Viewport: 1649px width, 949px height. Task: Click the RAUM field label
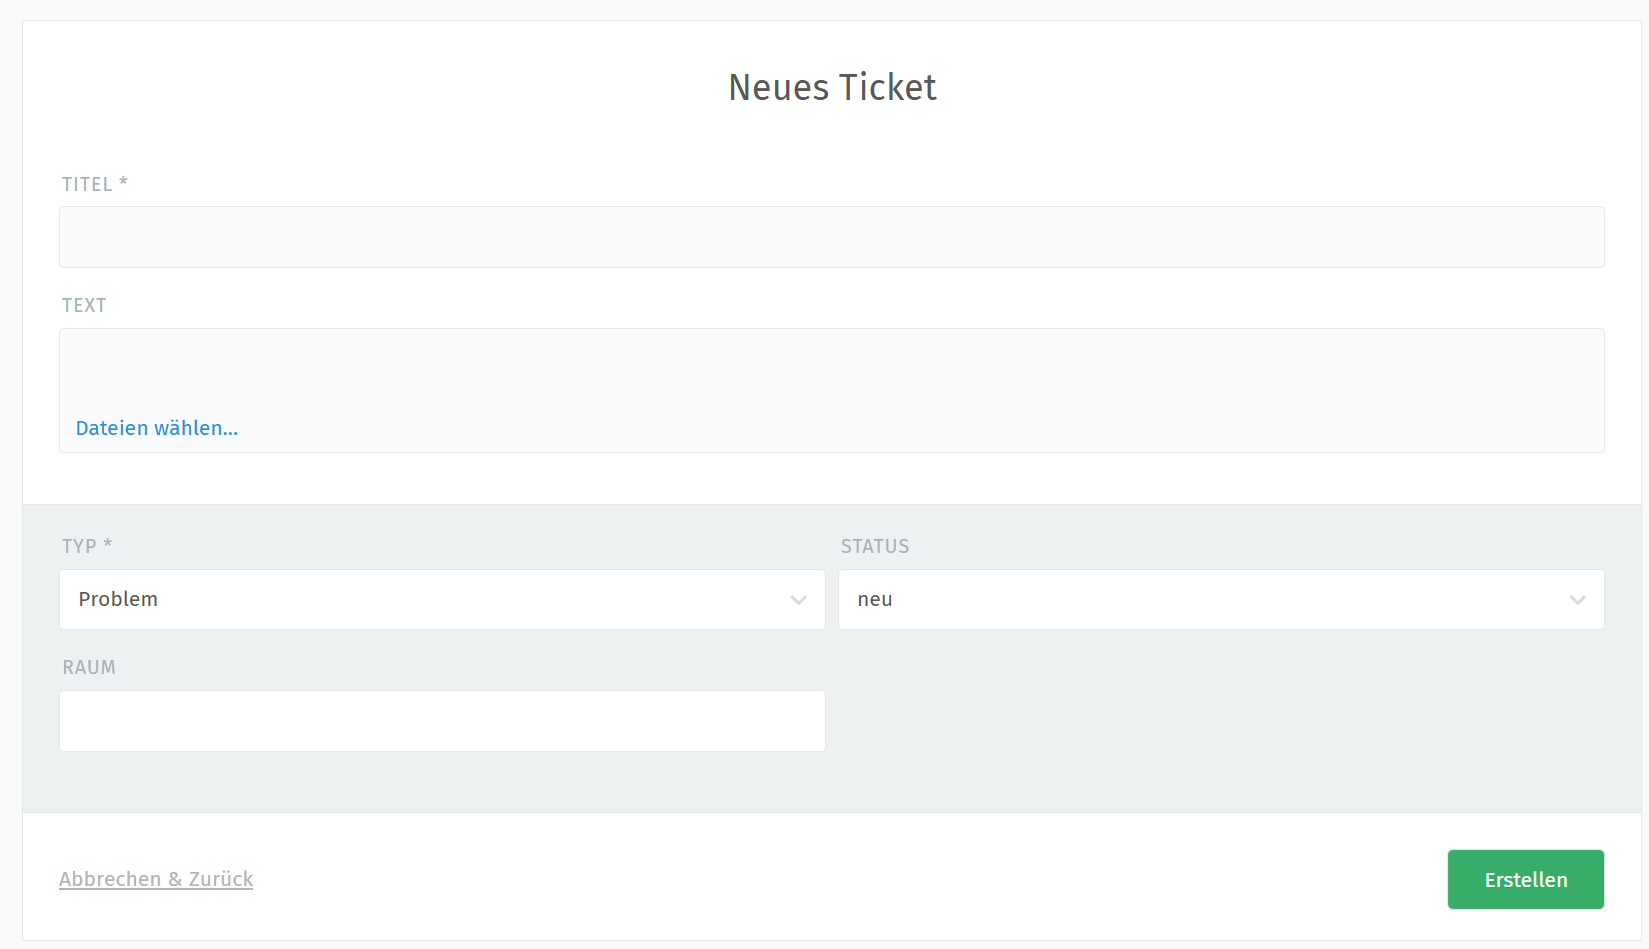(89, 667)
